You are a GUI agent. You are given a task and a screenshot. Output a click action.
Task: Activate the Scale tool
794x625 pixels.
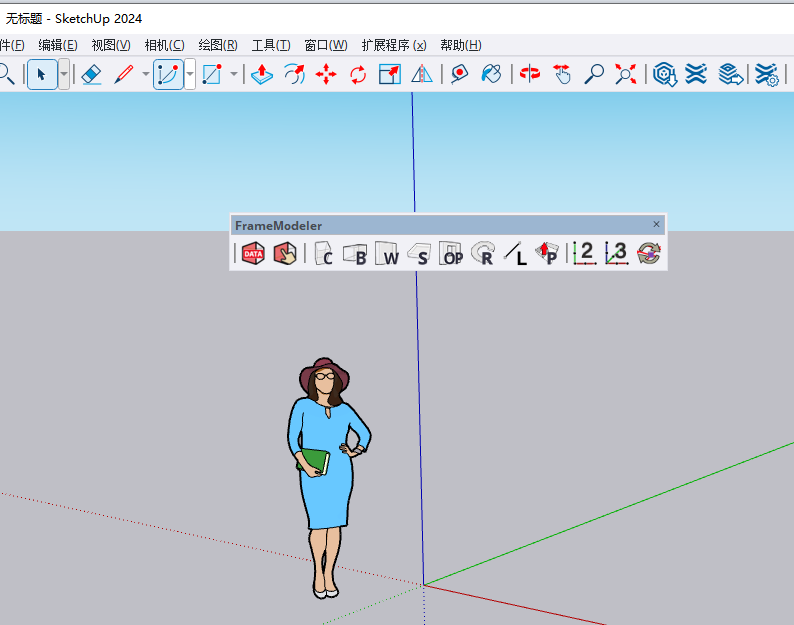(390, 74)
